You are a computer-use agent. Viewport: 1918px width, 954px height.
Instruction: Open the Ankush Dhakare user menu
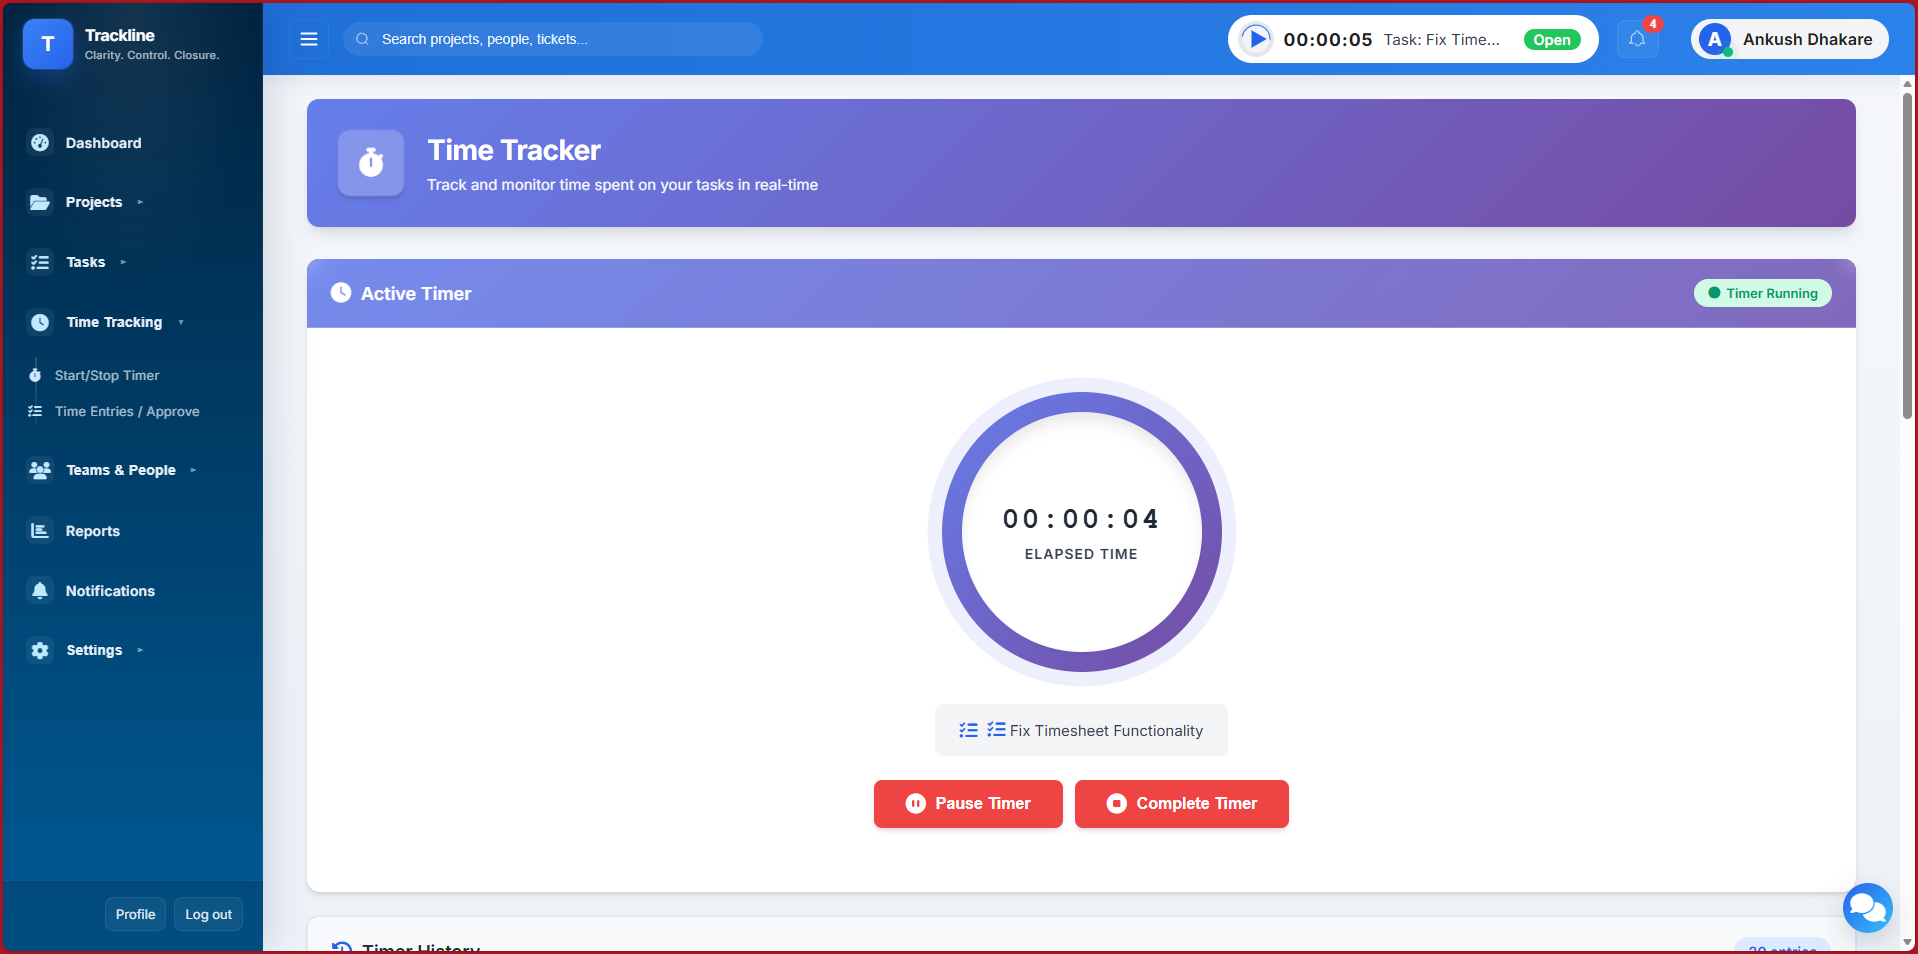(x=1789, y=39)
